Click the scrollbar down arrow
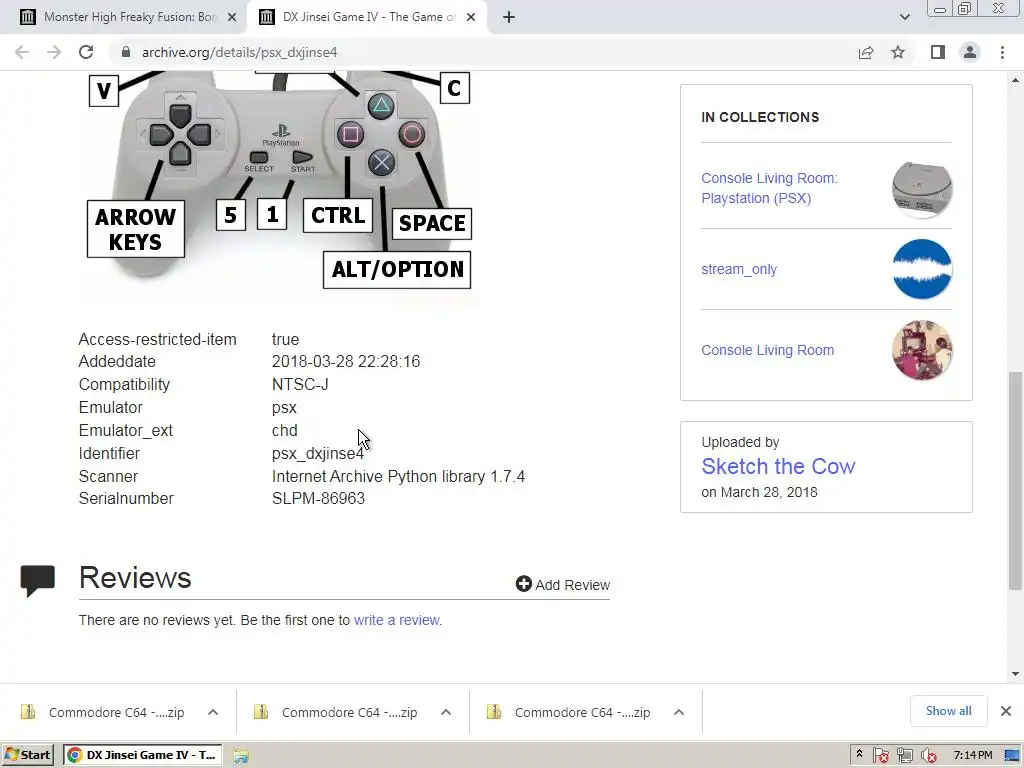 click(x=1015, y=674)
